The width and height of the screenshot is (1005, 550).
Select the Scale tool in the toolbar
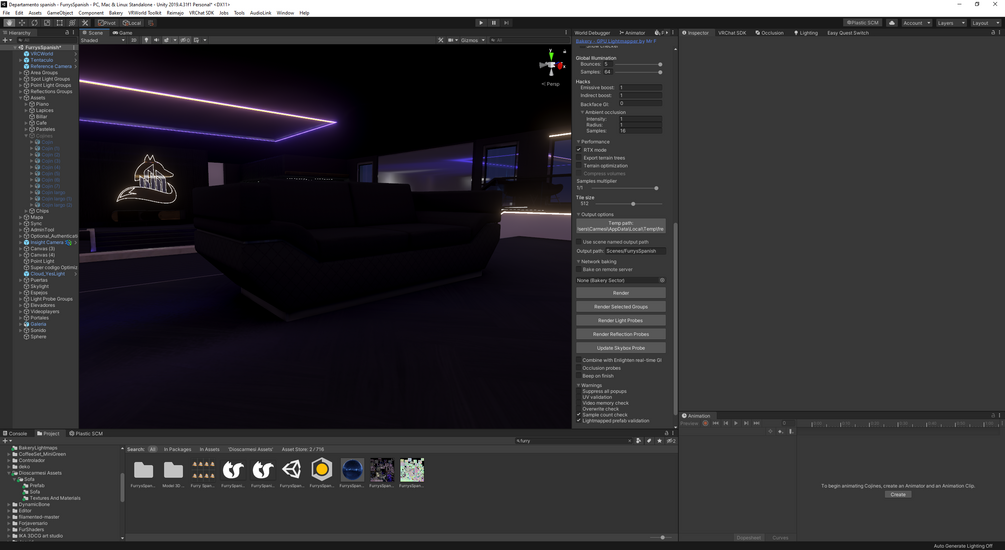(47, 22)
